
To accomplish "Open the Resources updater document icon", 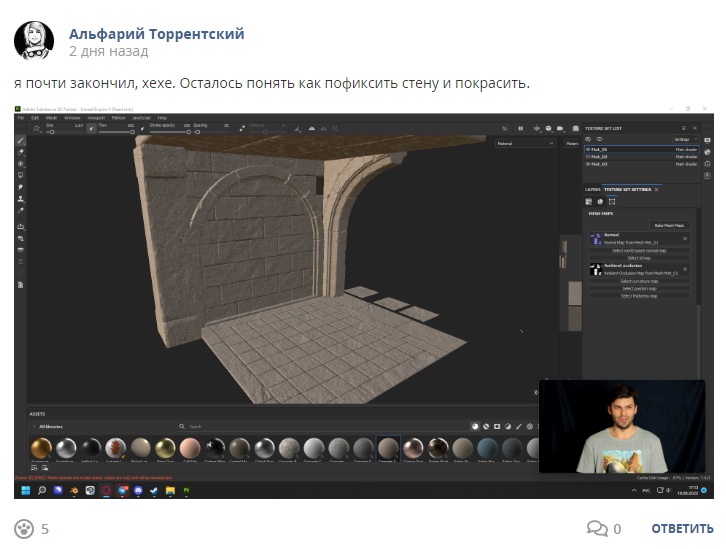I will point(21,285).
